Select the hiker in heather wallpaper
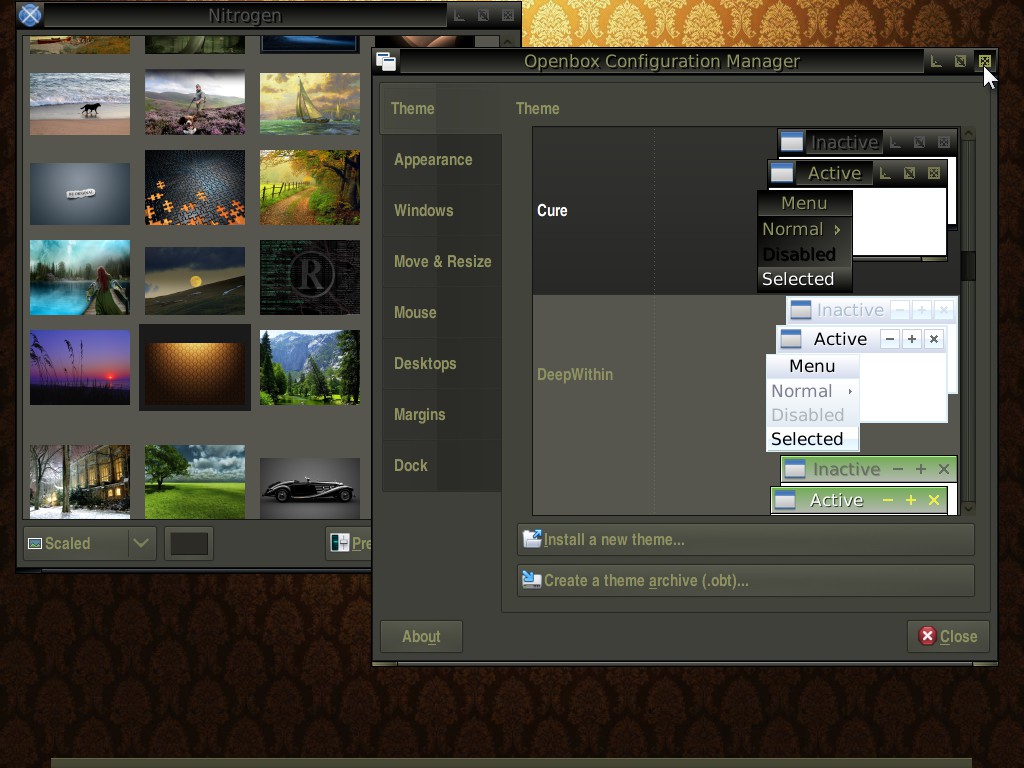 [x=195, y=103]
